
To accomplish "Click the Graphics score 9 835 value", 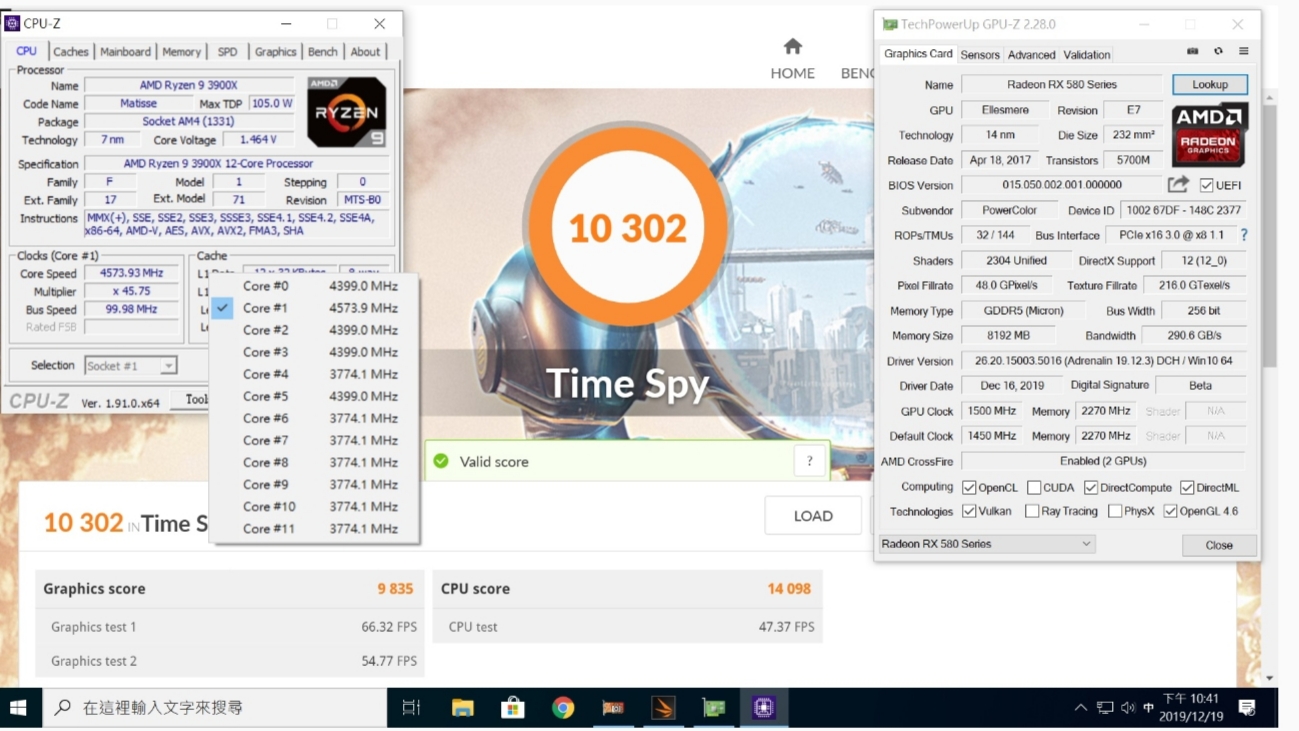I will tap(395, 589).
